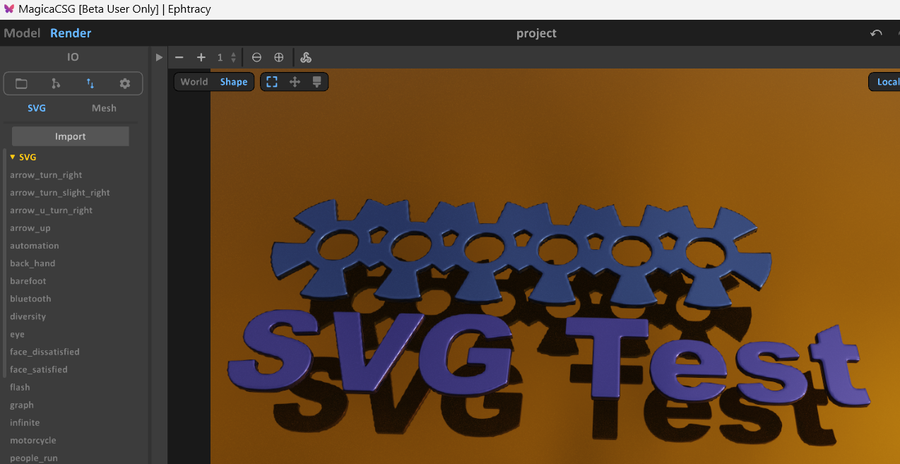
Task: Click the blue gear chain shape in viewport
Action: 521,253
